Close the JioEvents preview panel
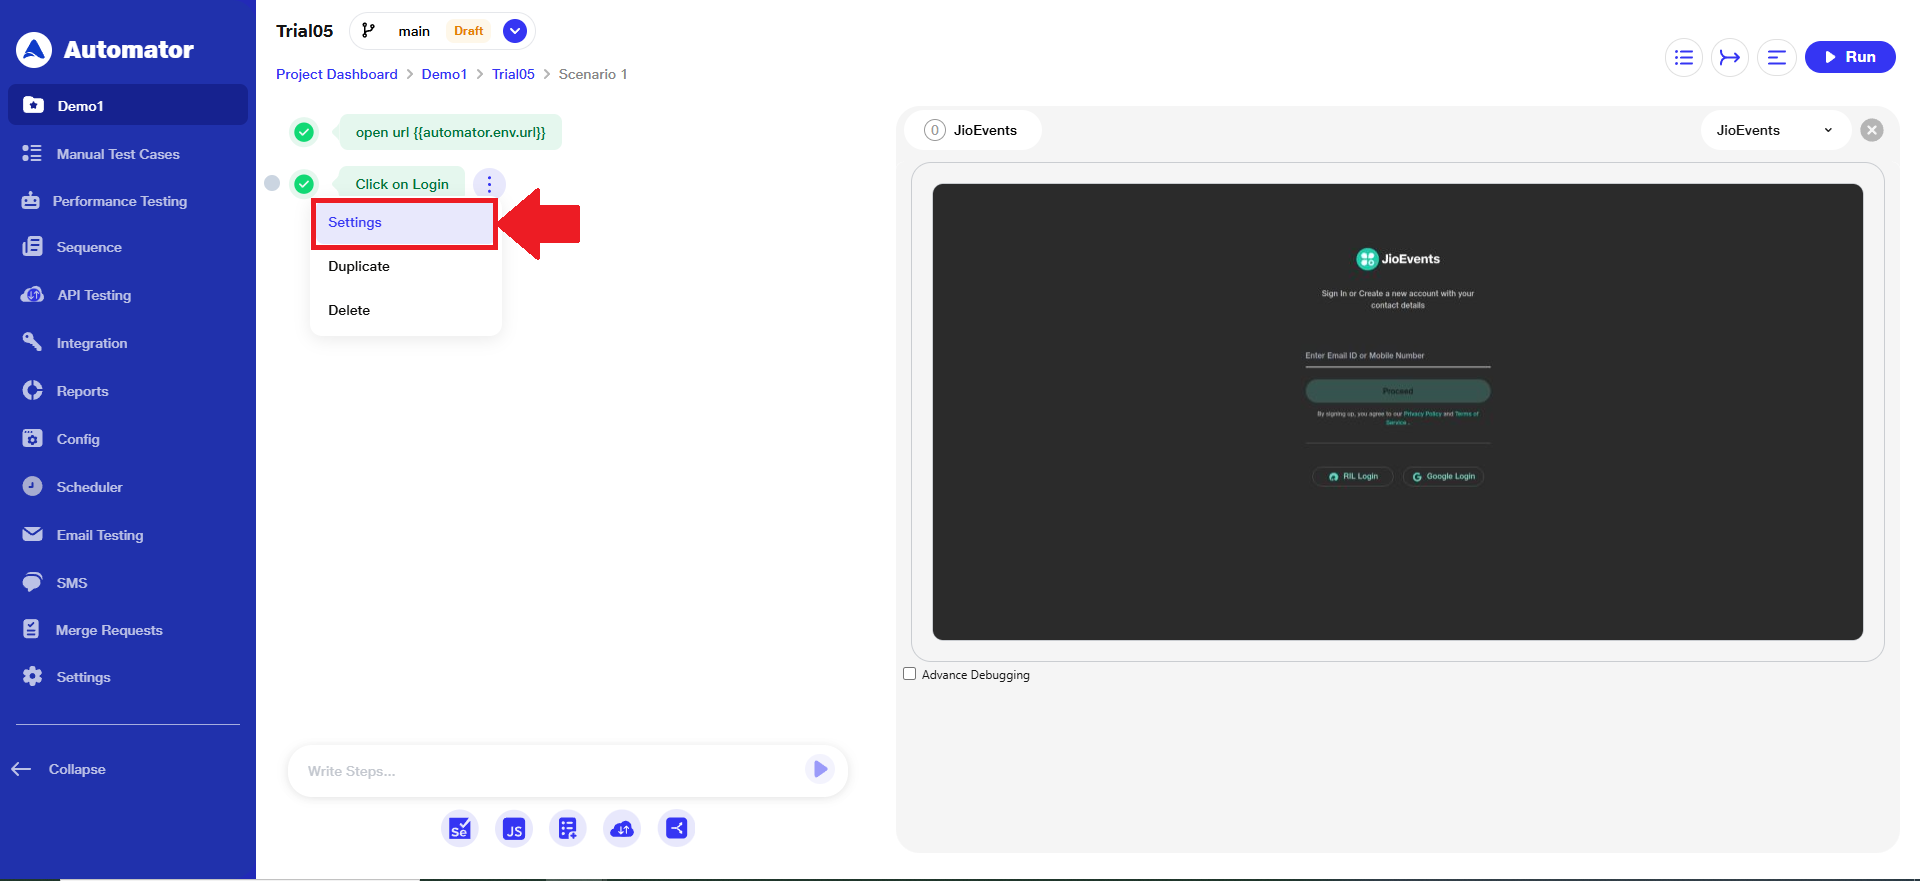 pos(1871,130)
